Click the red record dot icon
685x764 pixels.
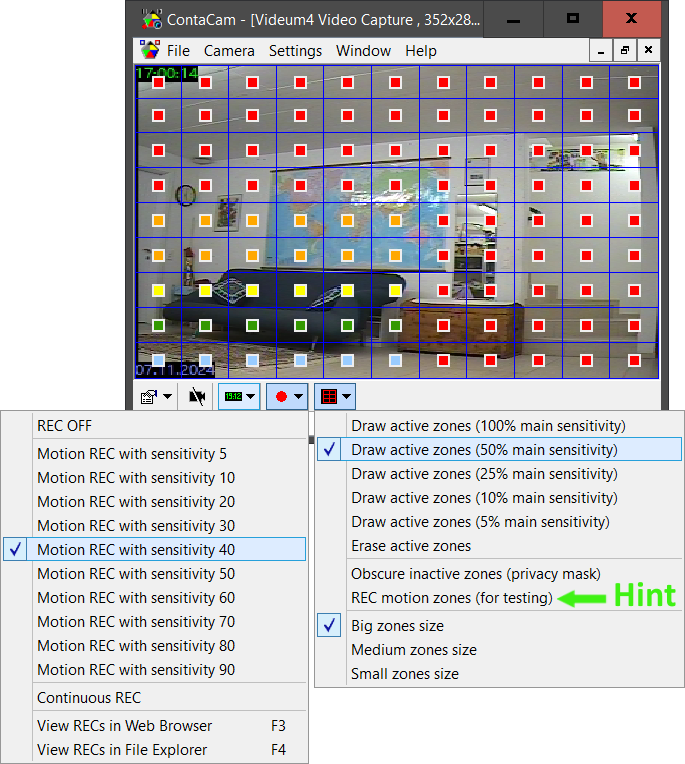point(281,397)
